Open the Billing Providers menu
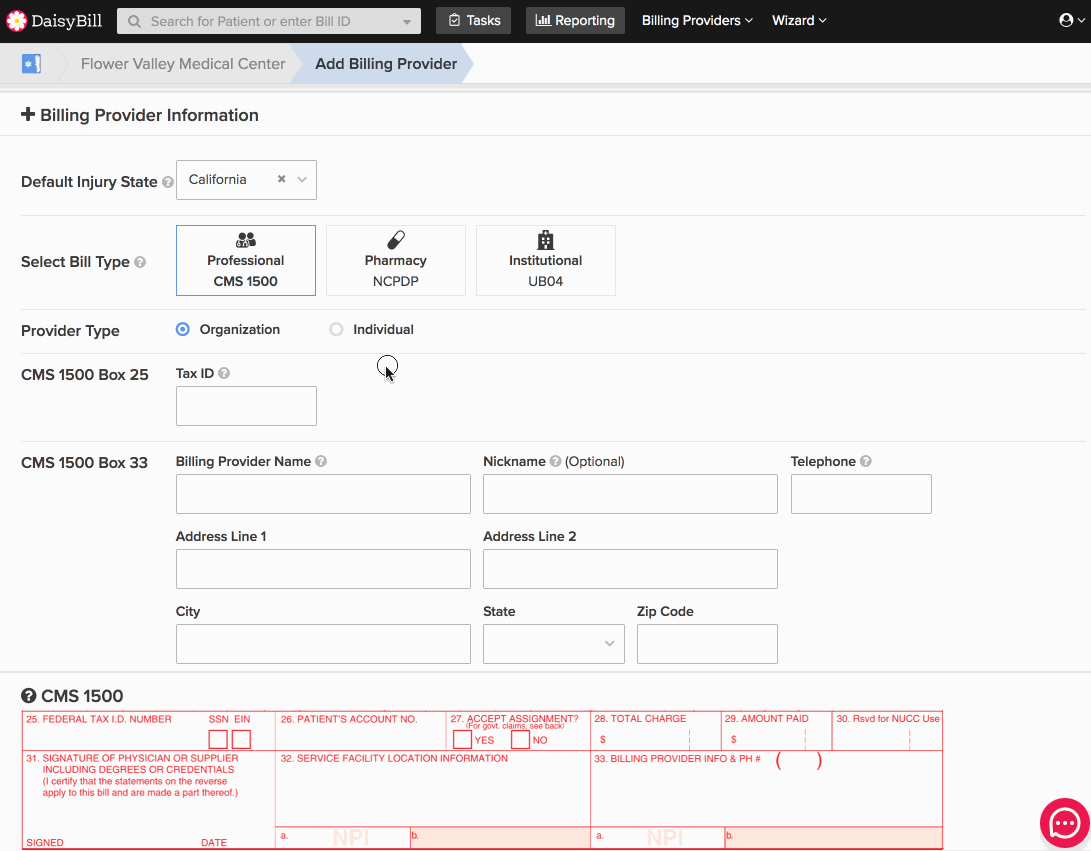Screen dimensions: 1091x851 [697, 21]
